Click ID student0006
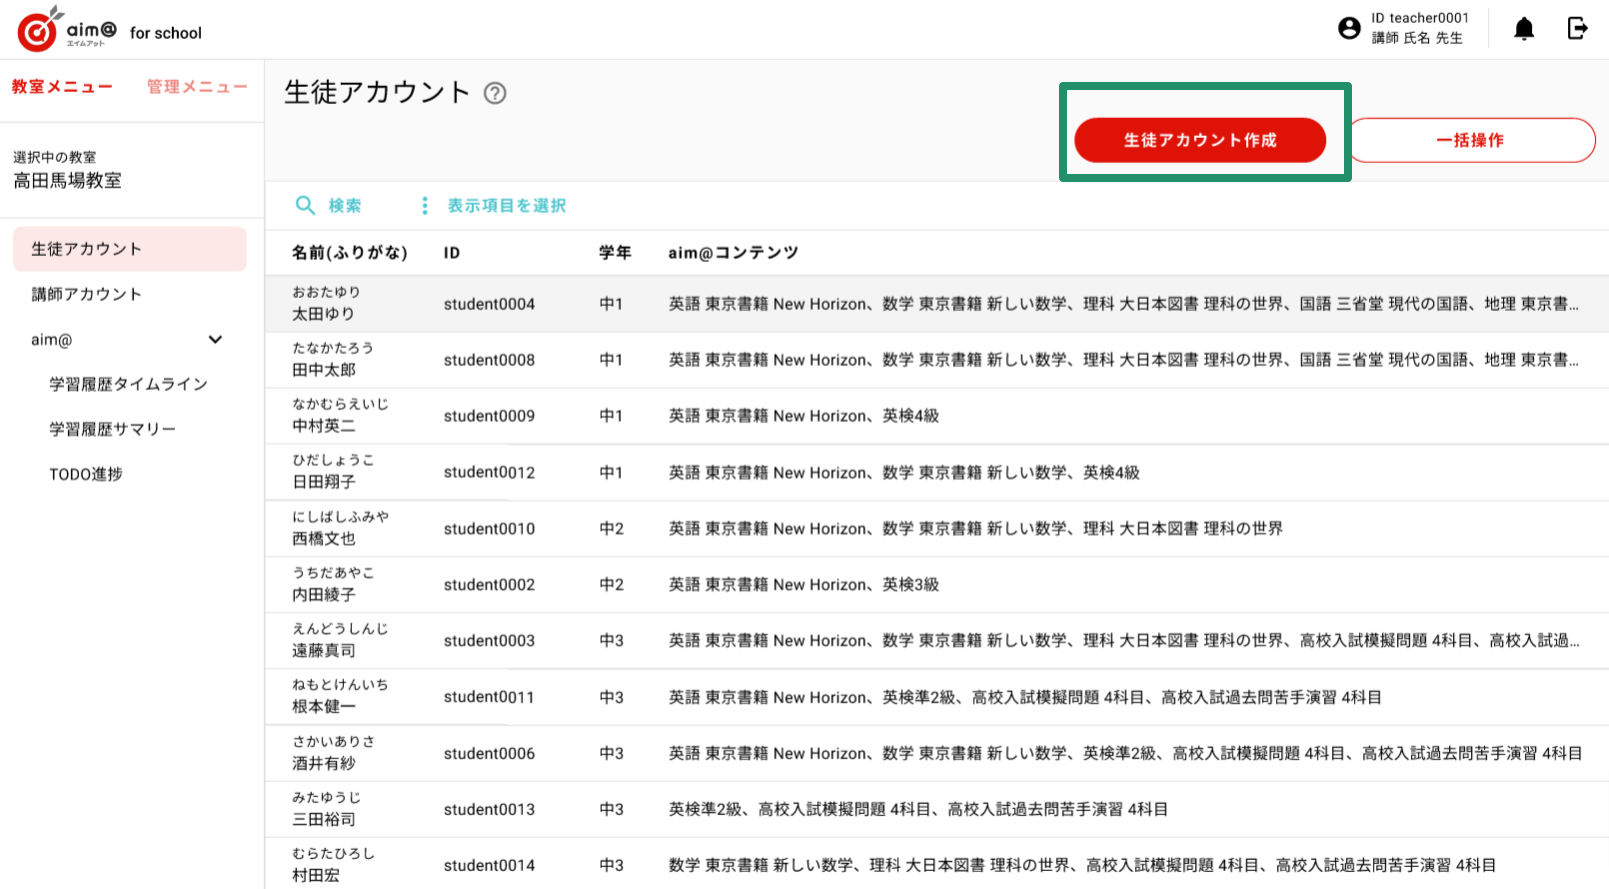The height and width of the screenshot is (889, 1609). click(489, 753)
